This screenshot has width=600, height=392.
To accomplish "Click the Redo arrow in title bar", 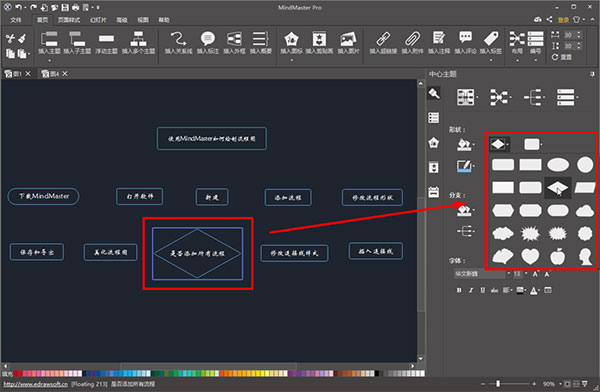I will click(x=33, y=7).
